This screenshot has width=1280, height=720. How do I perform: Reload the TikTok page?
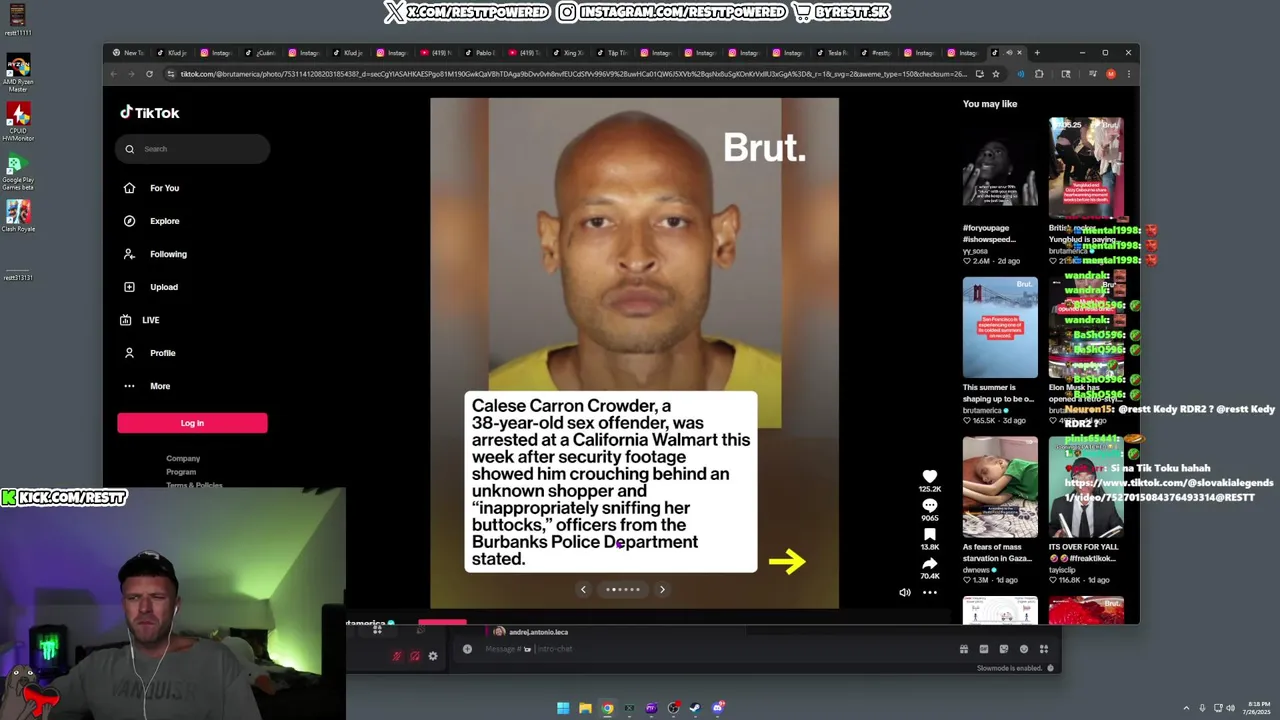[149, 74]
